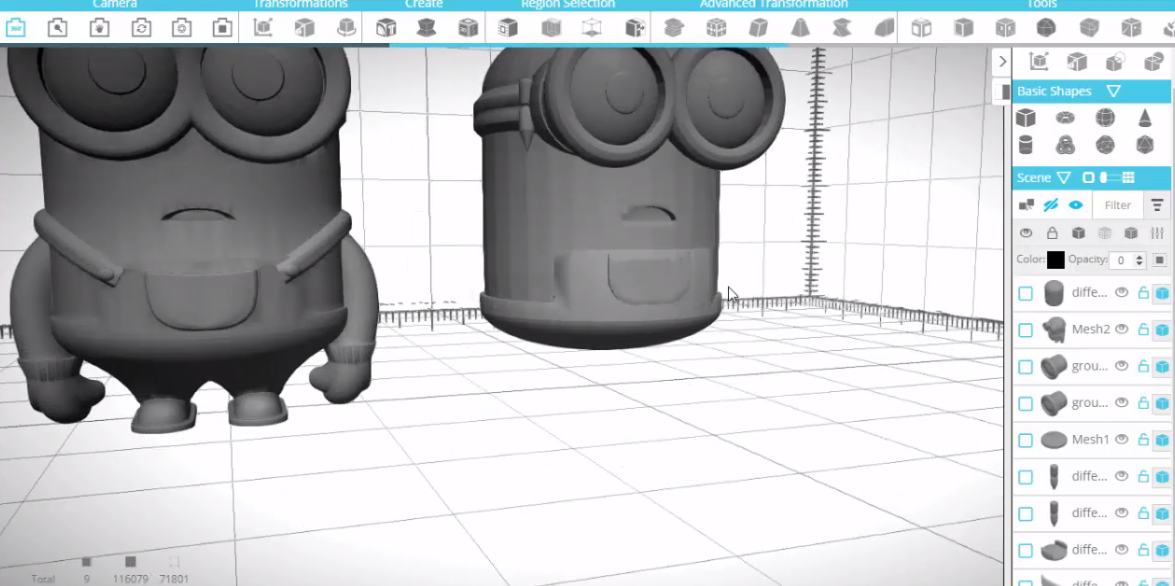Select the Move tool with axes cube
1175x586 pixels.
[263, 28]
